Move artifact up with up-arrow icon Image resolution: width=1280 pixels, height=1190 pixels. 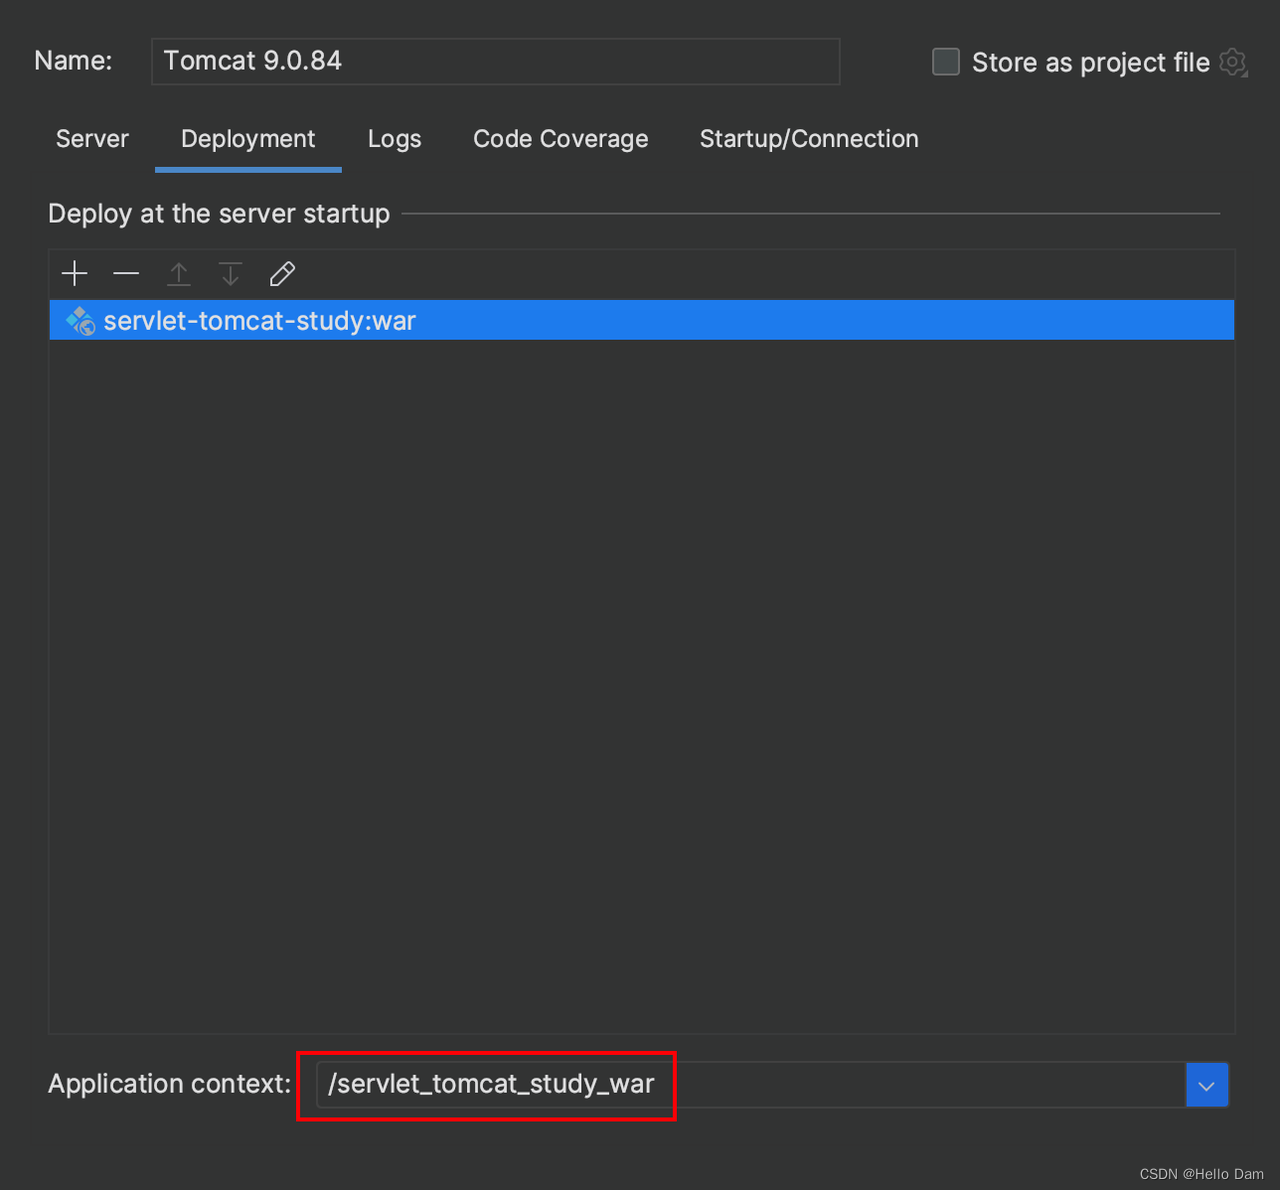pos(179,274)
